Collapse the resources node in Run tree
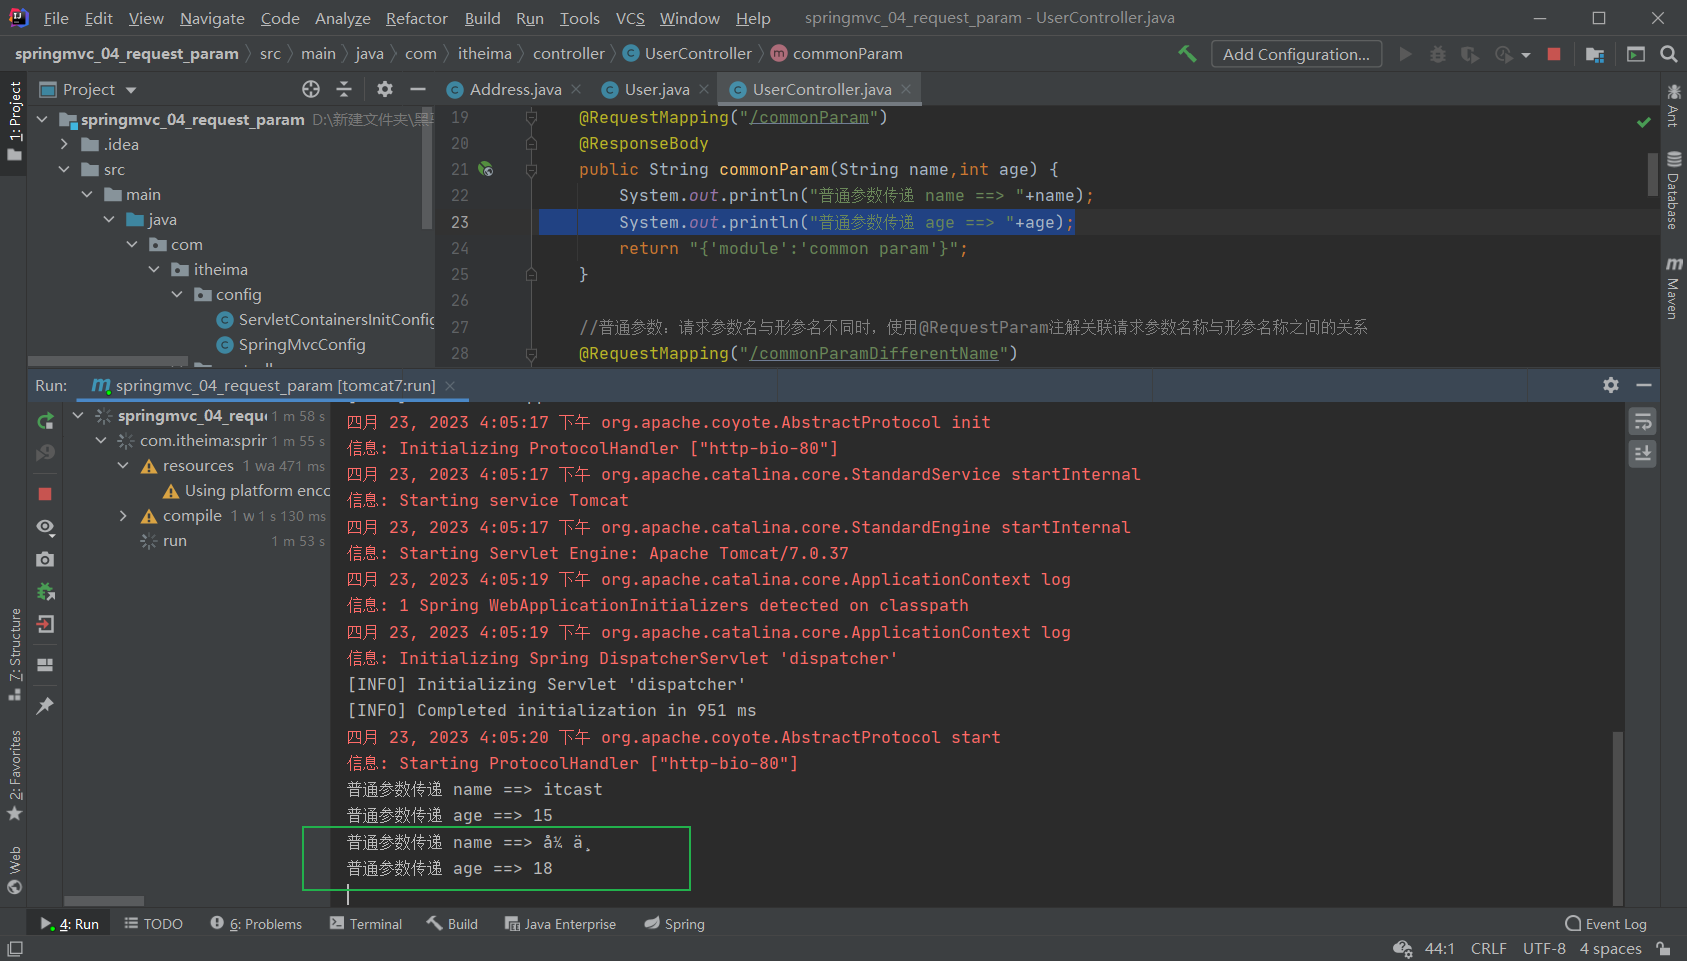Image resolution: width=1687 pixels, height=961 pixels. coord(123,466)
